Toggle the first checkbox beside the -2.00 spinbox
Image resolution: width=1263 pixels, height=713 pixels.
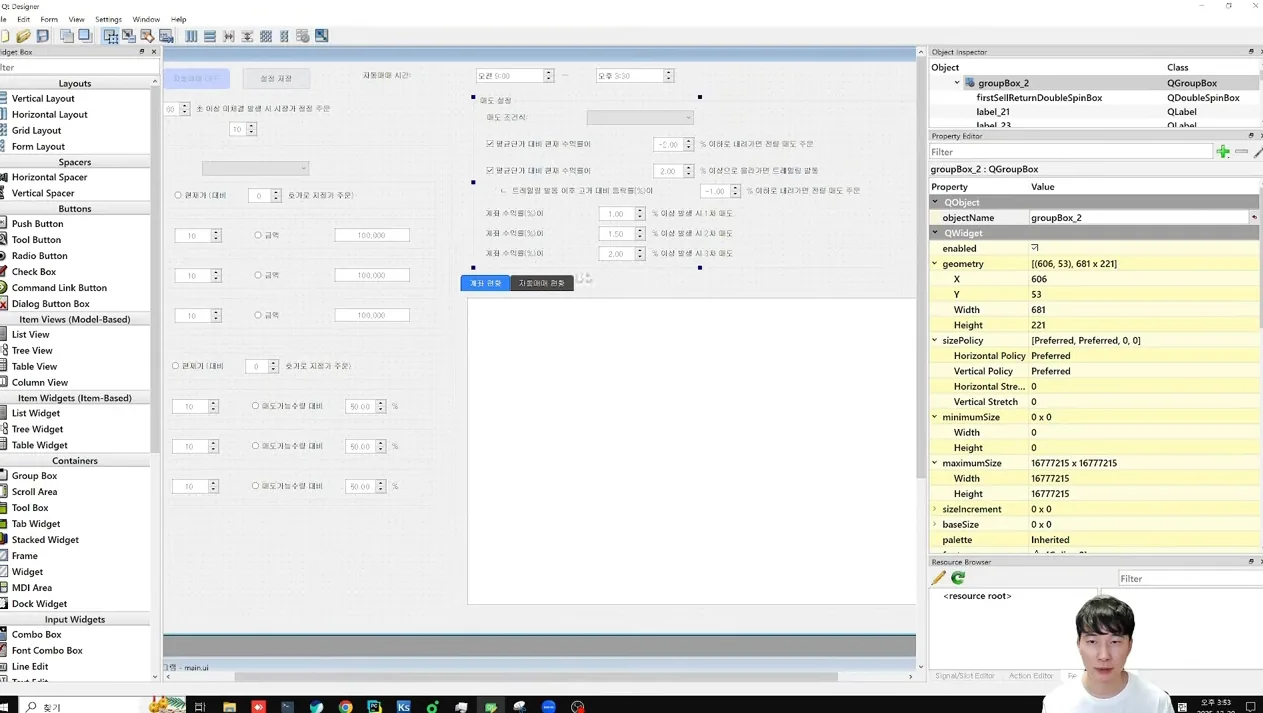[490, 144]
